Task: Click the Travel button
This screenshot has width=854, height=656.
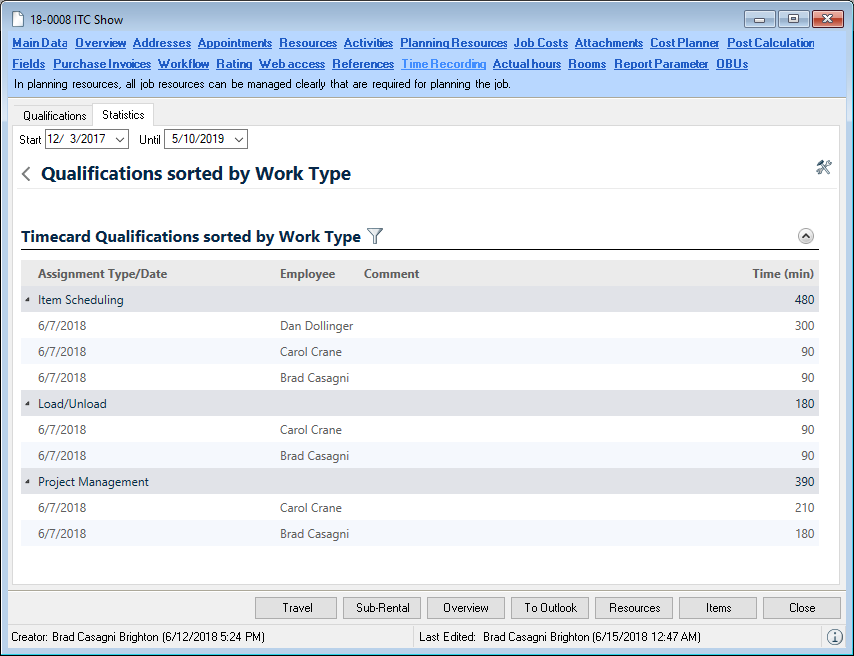Action: (297, 608)
